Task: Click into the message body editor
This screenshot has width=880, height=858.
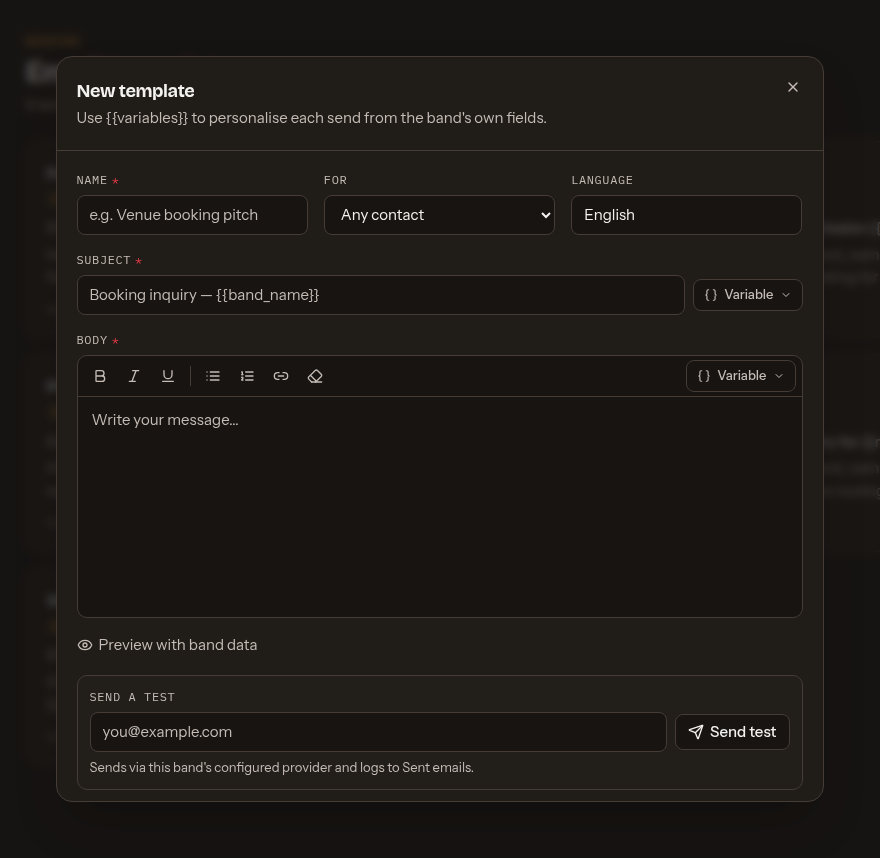Action: [x=439, y=507]
